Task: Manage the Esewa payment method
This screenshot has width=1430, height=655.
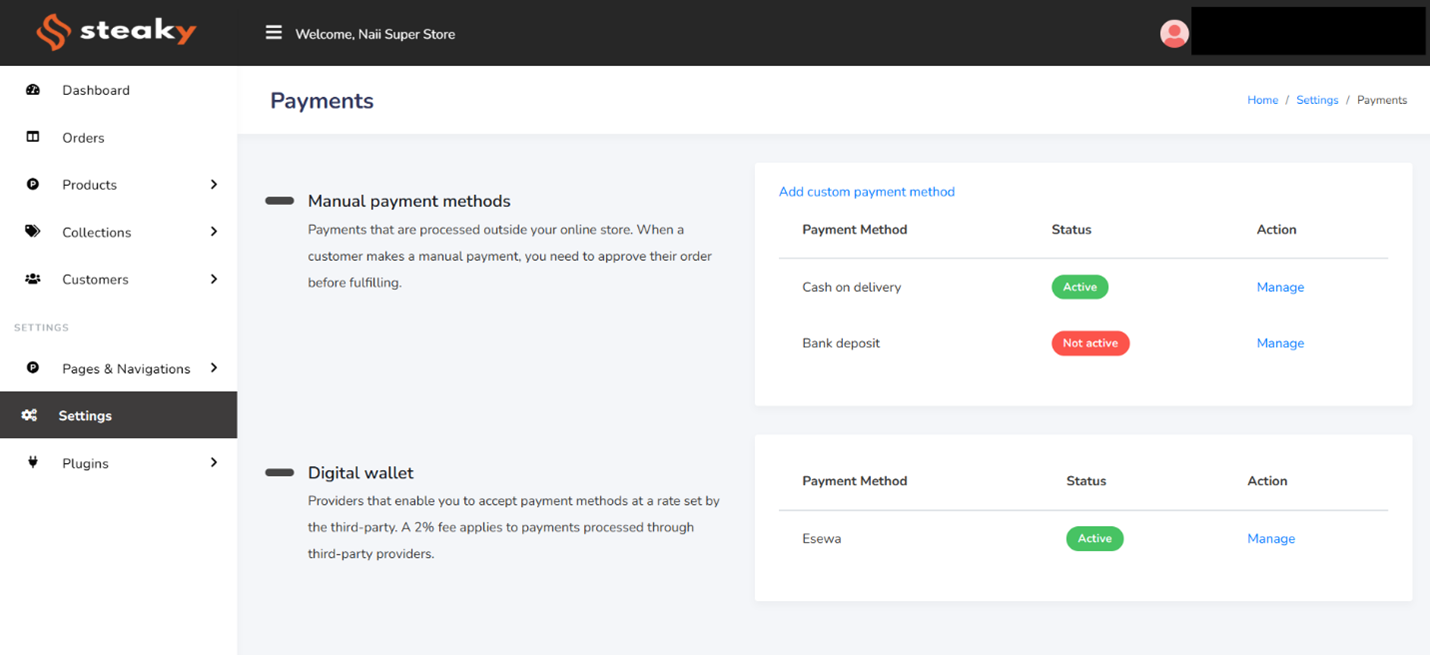Action: pos(1270,538)
